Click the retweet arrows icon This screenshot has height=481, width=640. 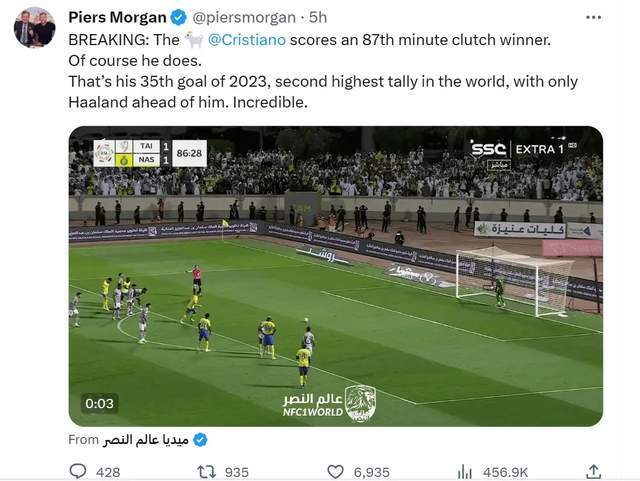(207, 472)
